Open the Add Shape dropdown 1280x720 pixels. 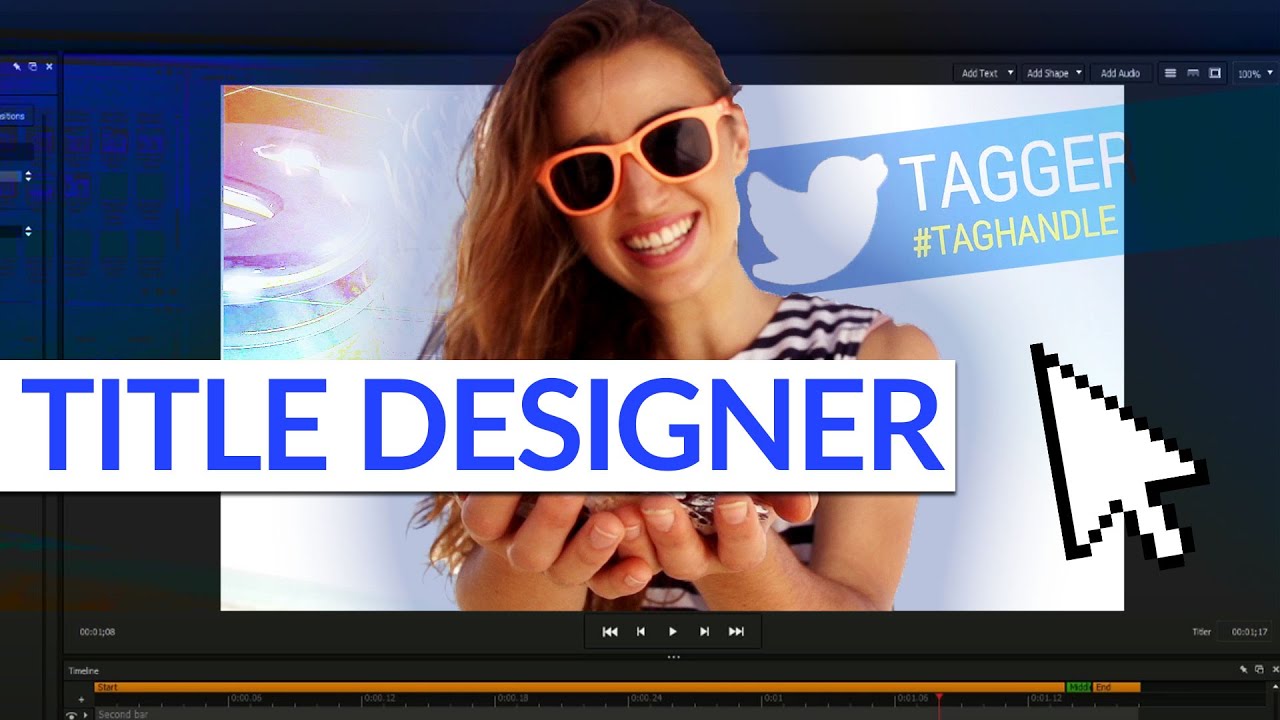1053,73
